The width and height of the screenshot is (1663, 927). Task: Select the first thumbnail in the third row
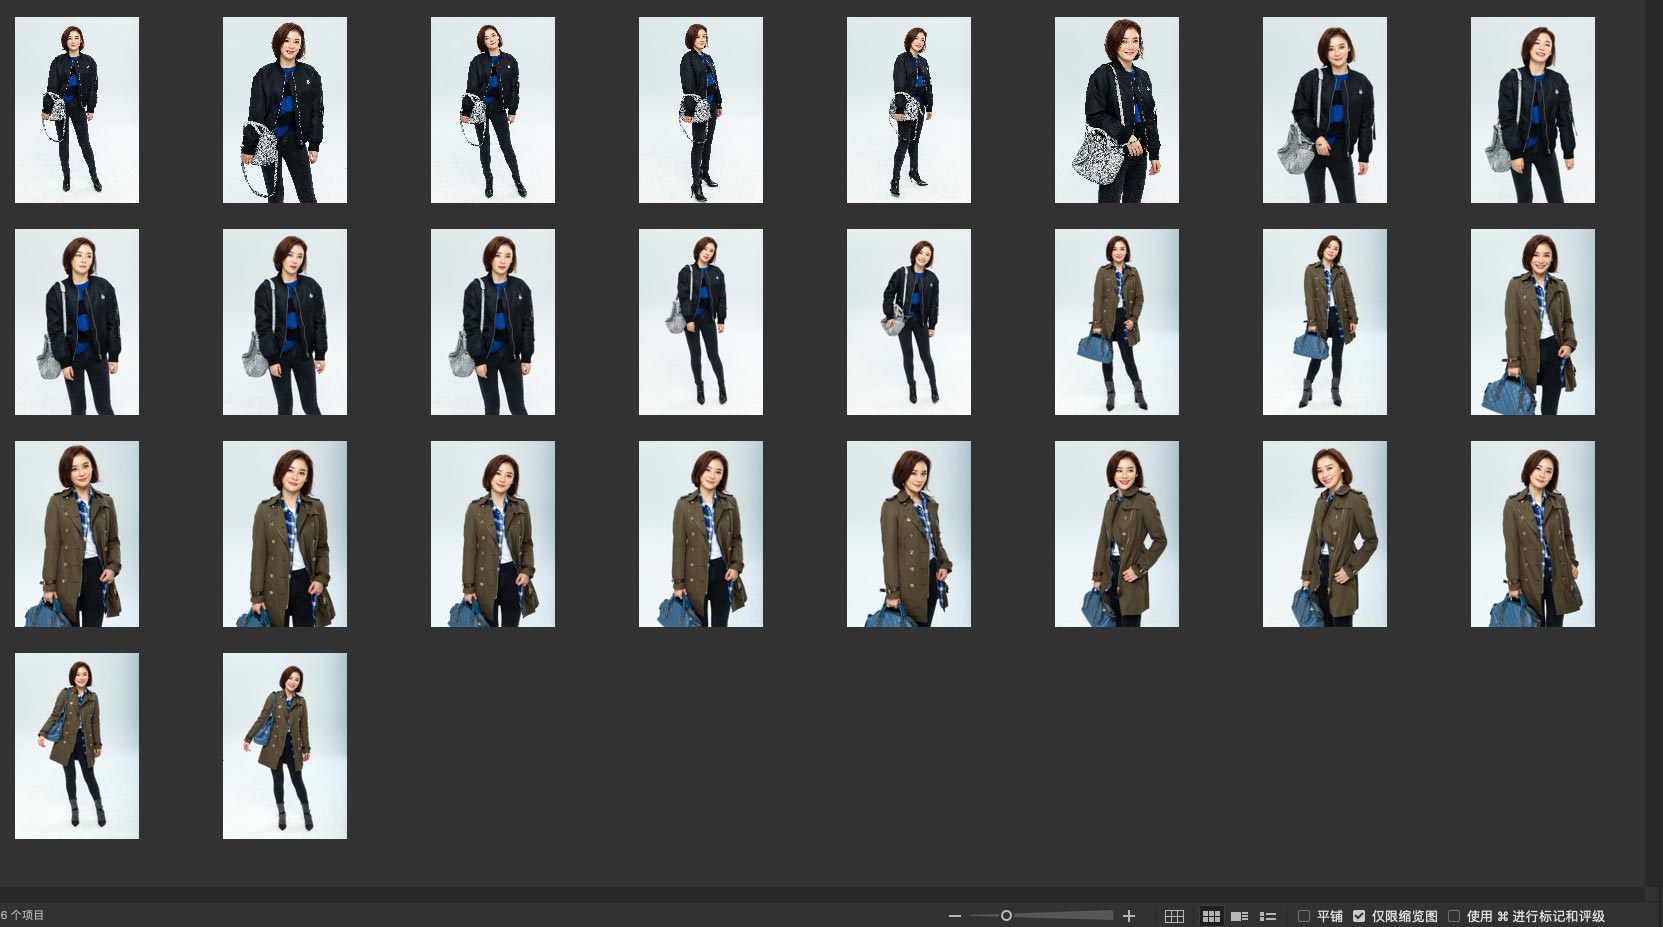pos(77,534)
